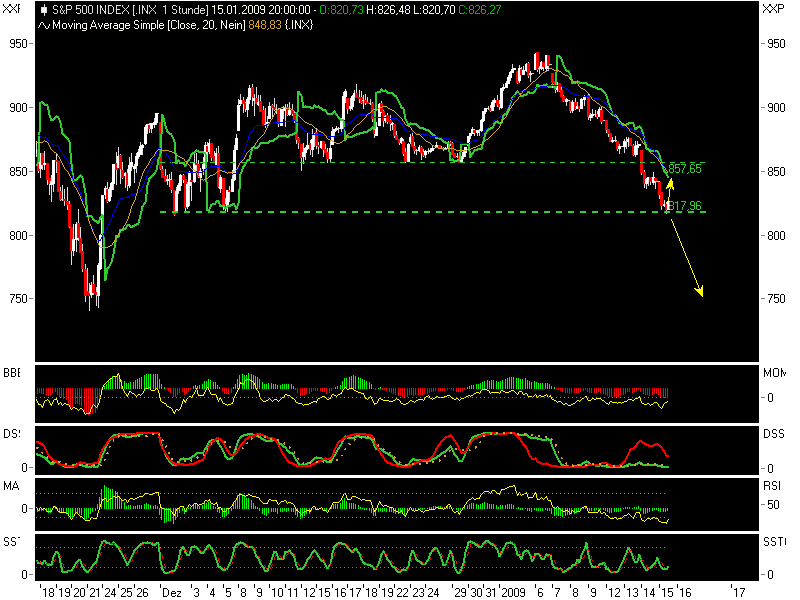Image resolution: width=800 pixels, height=600 pixels.
Task: Click the BBI indicator panel label
Action: pyautogui.click(x=10, y=372)
